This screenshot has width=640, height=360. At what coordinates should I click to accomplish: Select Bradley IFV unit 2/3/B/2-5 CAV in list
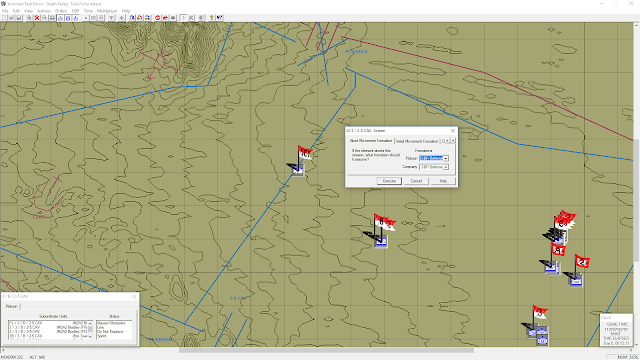pos(48,327)
